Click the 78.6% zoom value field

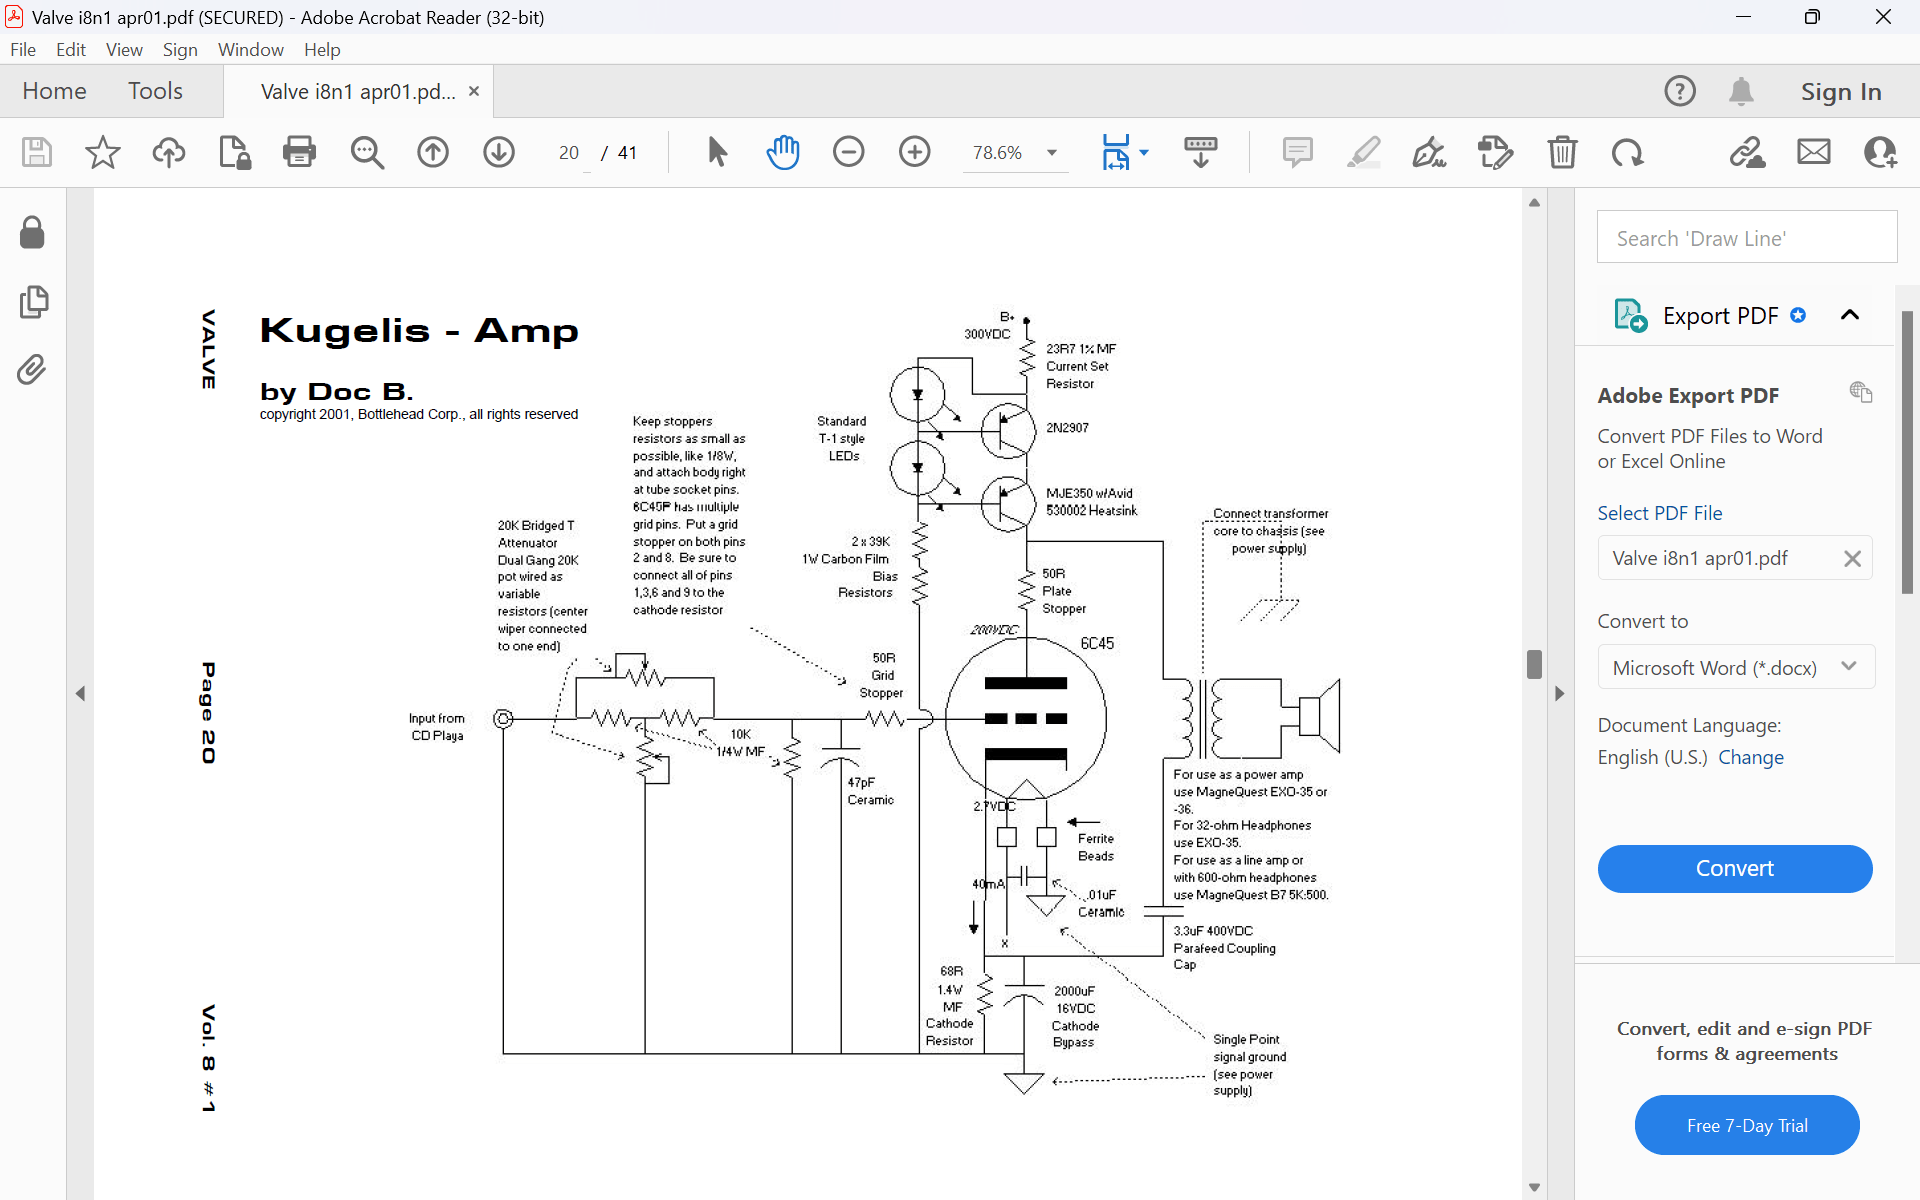point(998,152)
